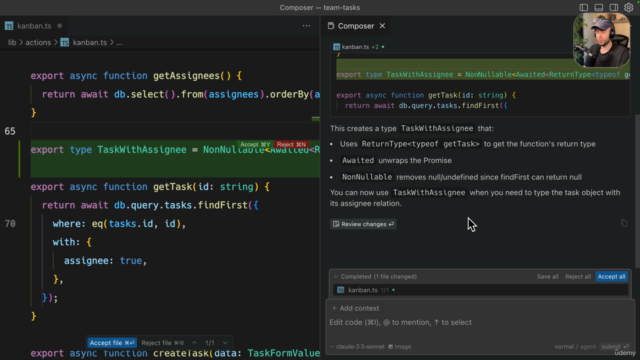
Task: Click Add context button
Action: 355,308
